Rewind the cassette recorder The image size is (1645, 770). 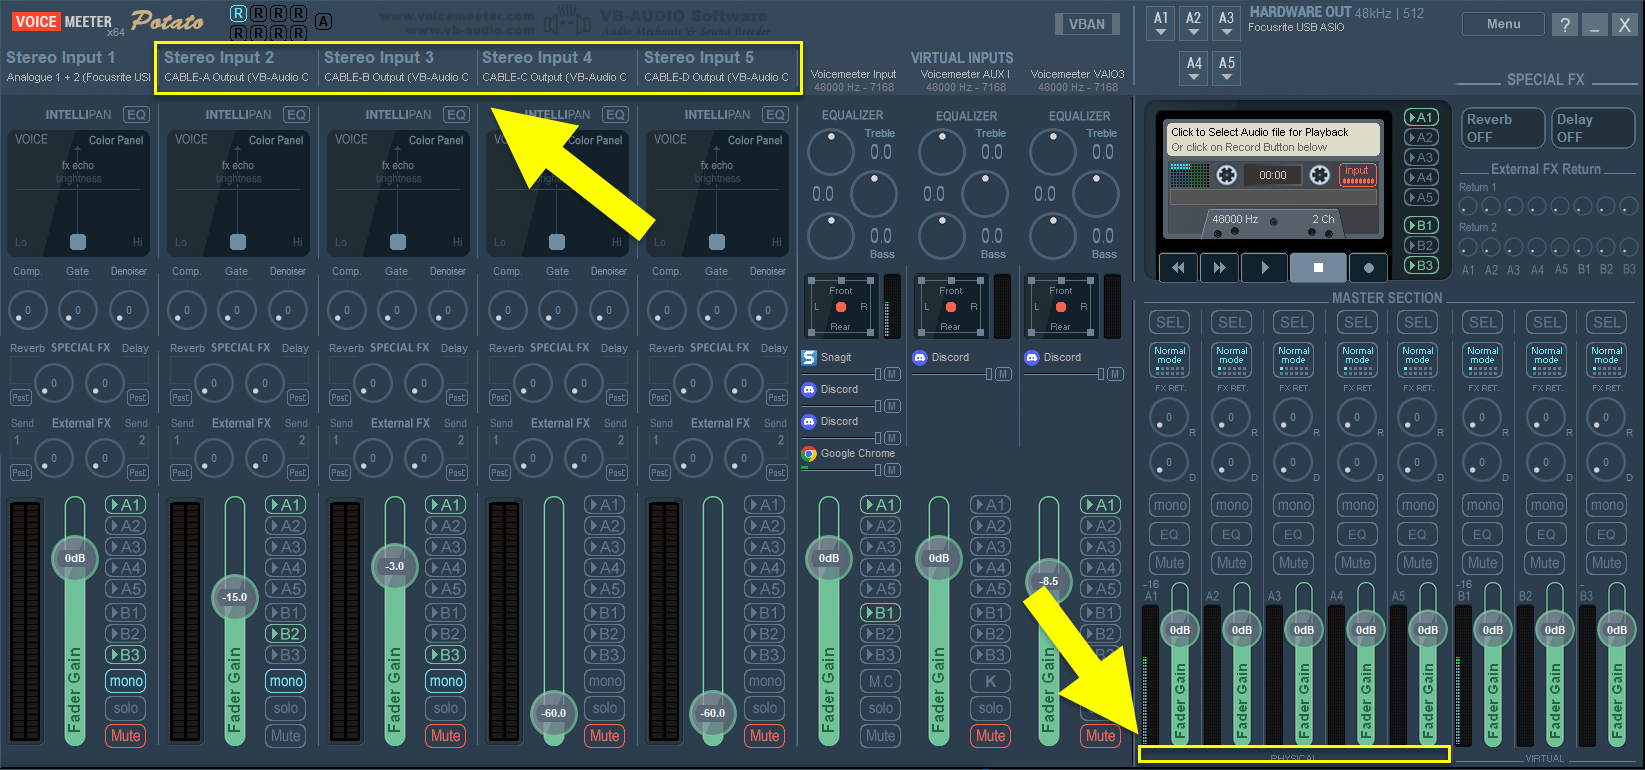pos(1178,267)
